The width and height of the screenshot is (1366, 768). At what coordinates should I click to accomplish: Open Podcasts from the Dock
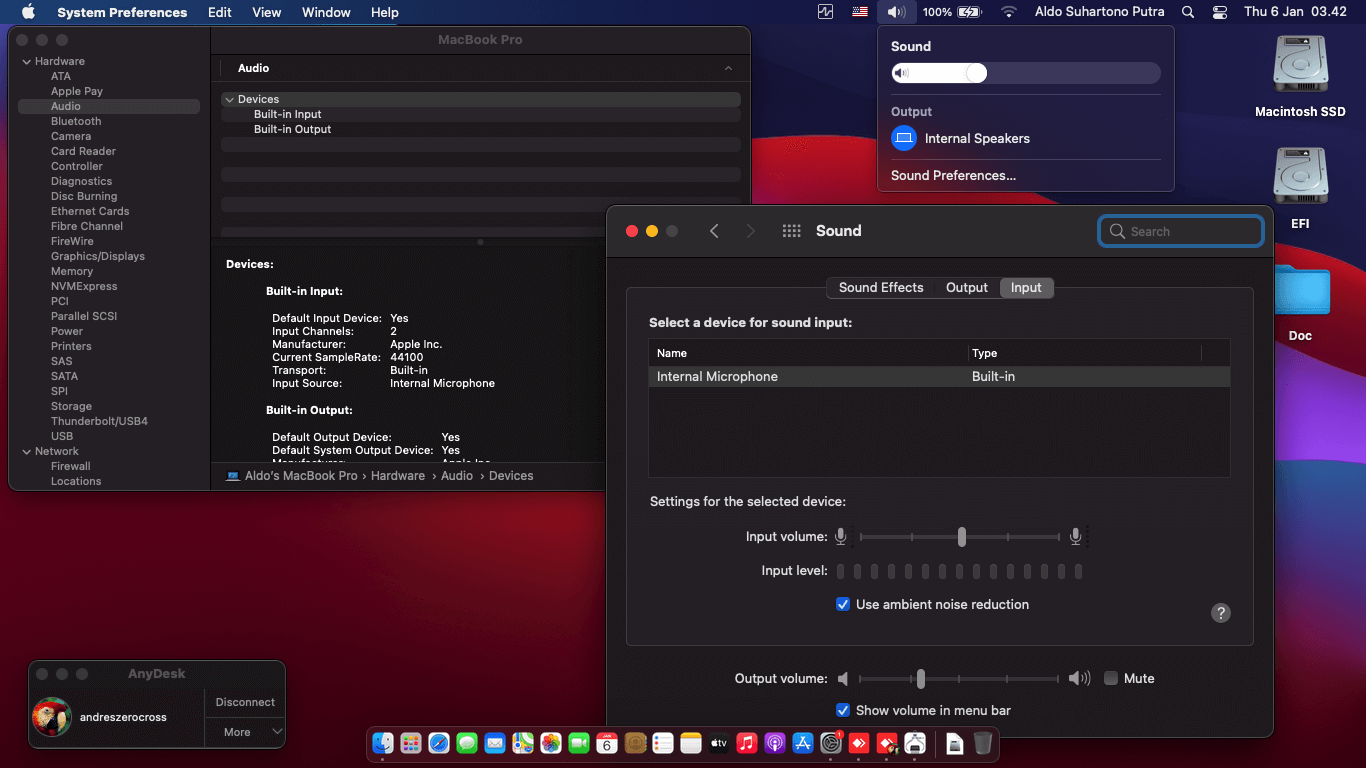pyautogui.click(x=775, y=743)
